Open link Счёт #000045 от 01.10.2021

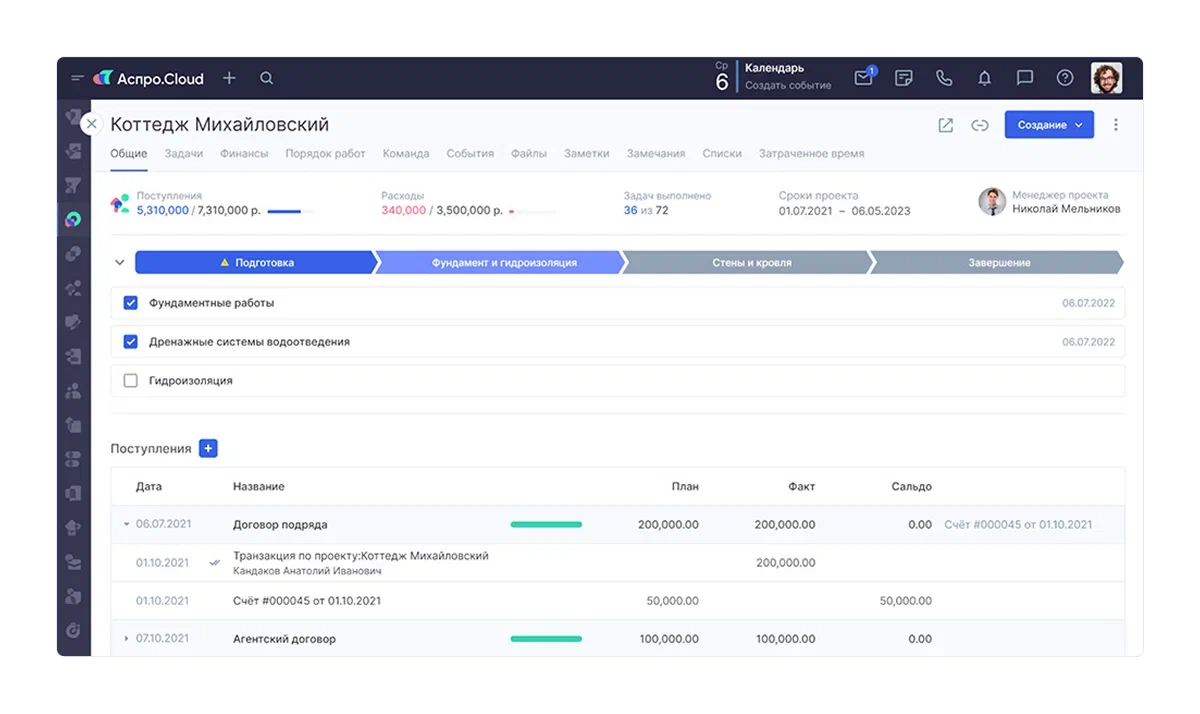coord(1018,524)
